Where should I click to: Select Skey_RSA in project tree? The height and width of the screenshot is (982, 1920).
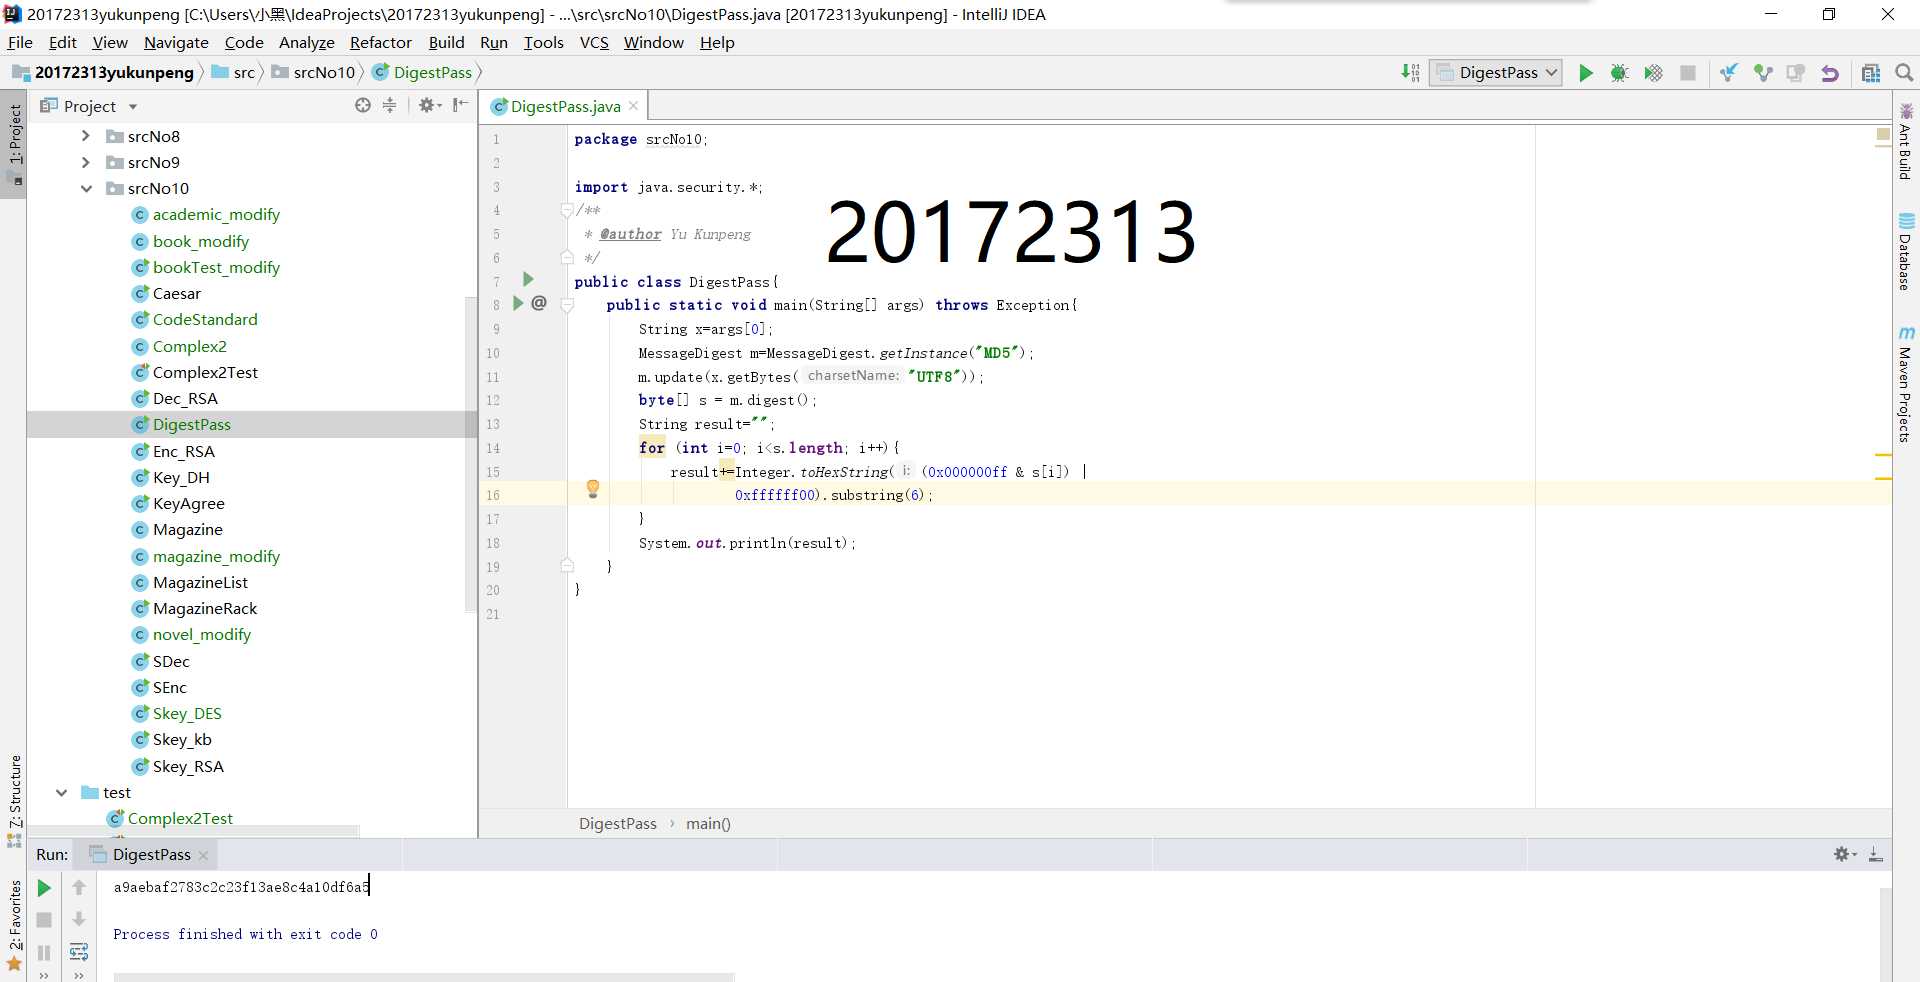tap(188, 766)
